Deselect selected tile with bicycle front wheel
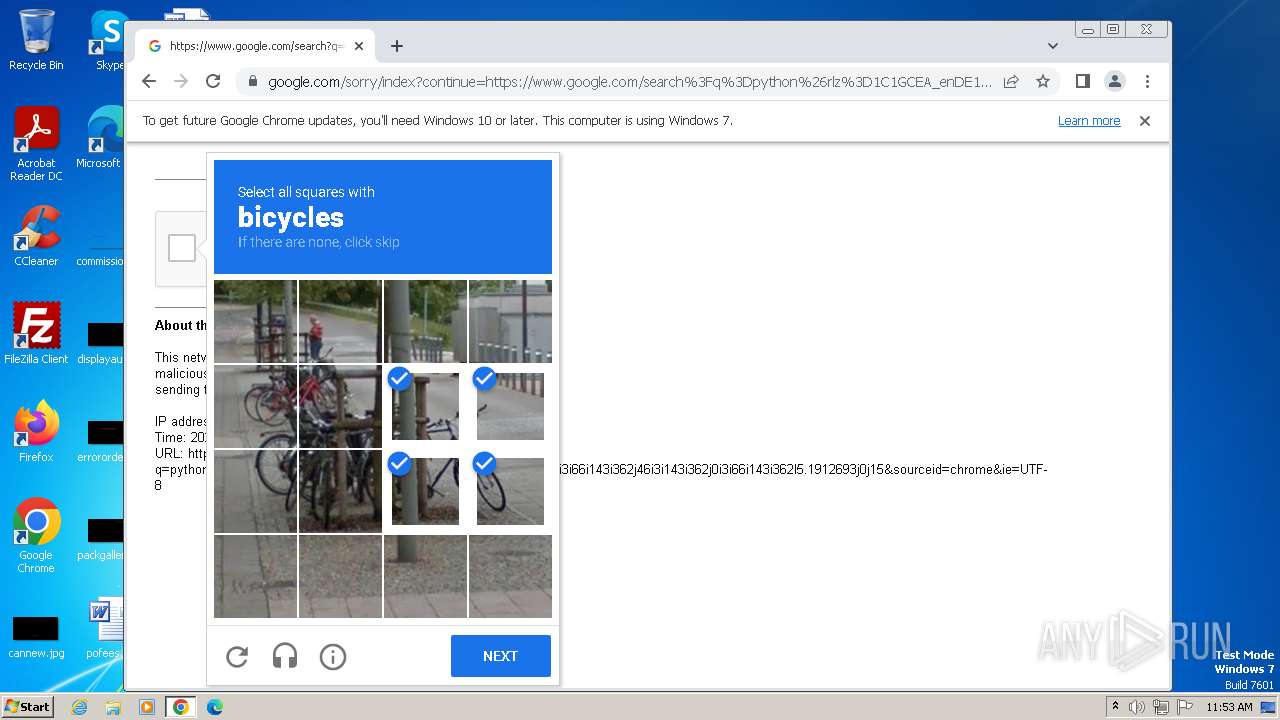The height and width of the screenshot is (720, 1280). click(x=510, y=491)
